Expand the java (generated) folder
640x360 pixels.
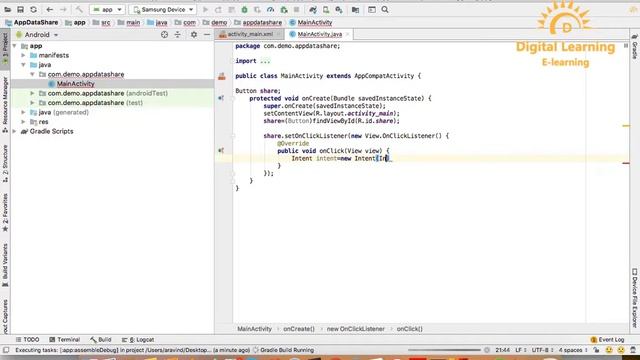[23, 112]
